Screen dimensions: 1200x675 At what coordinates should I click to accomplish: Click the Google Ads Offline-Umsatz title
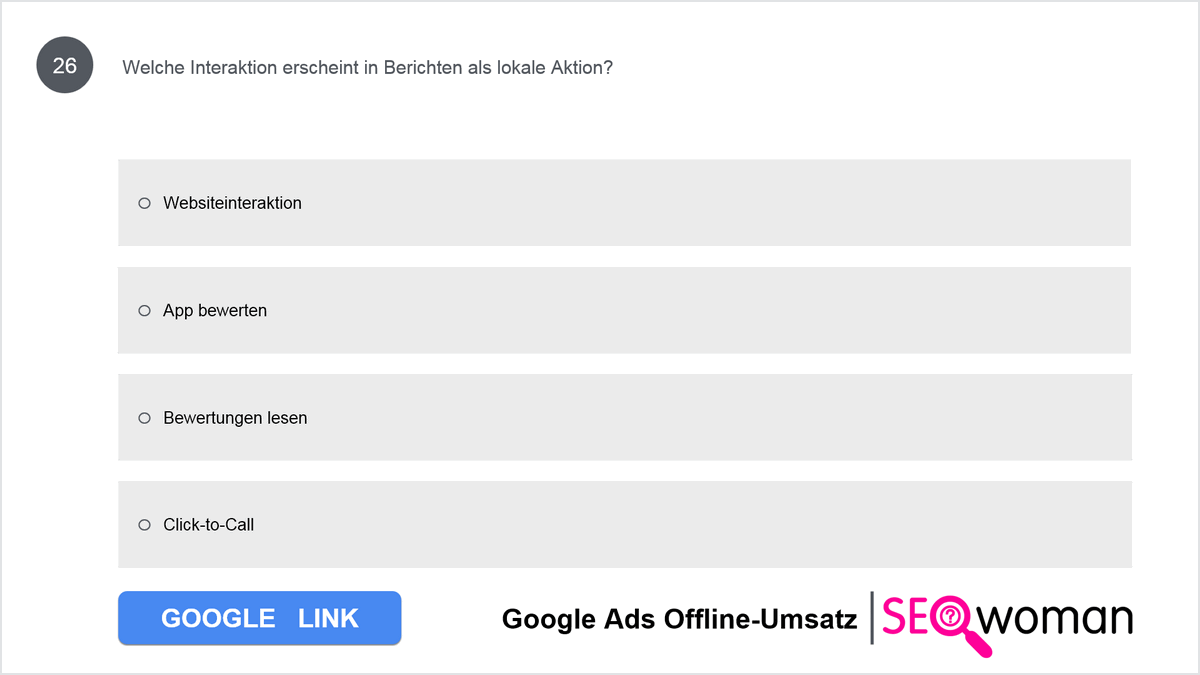tap(680, 619)
